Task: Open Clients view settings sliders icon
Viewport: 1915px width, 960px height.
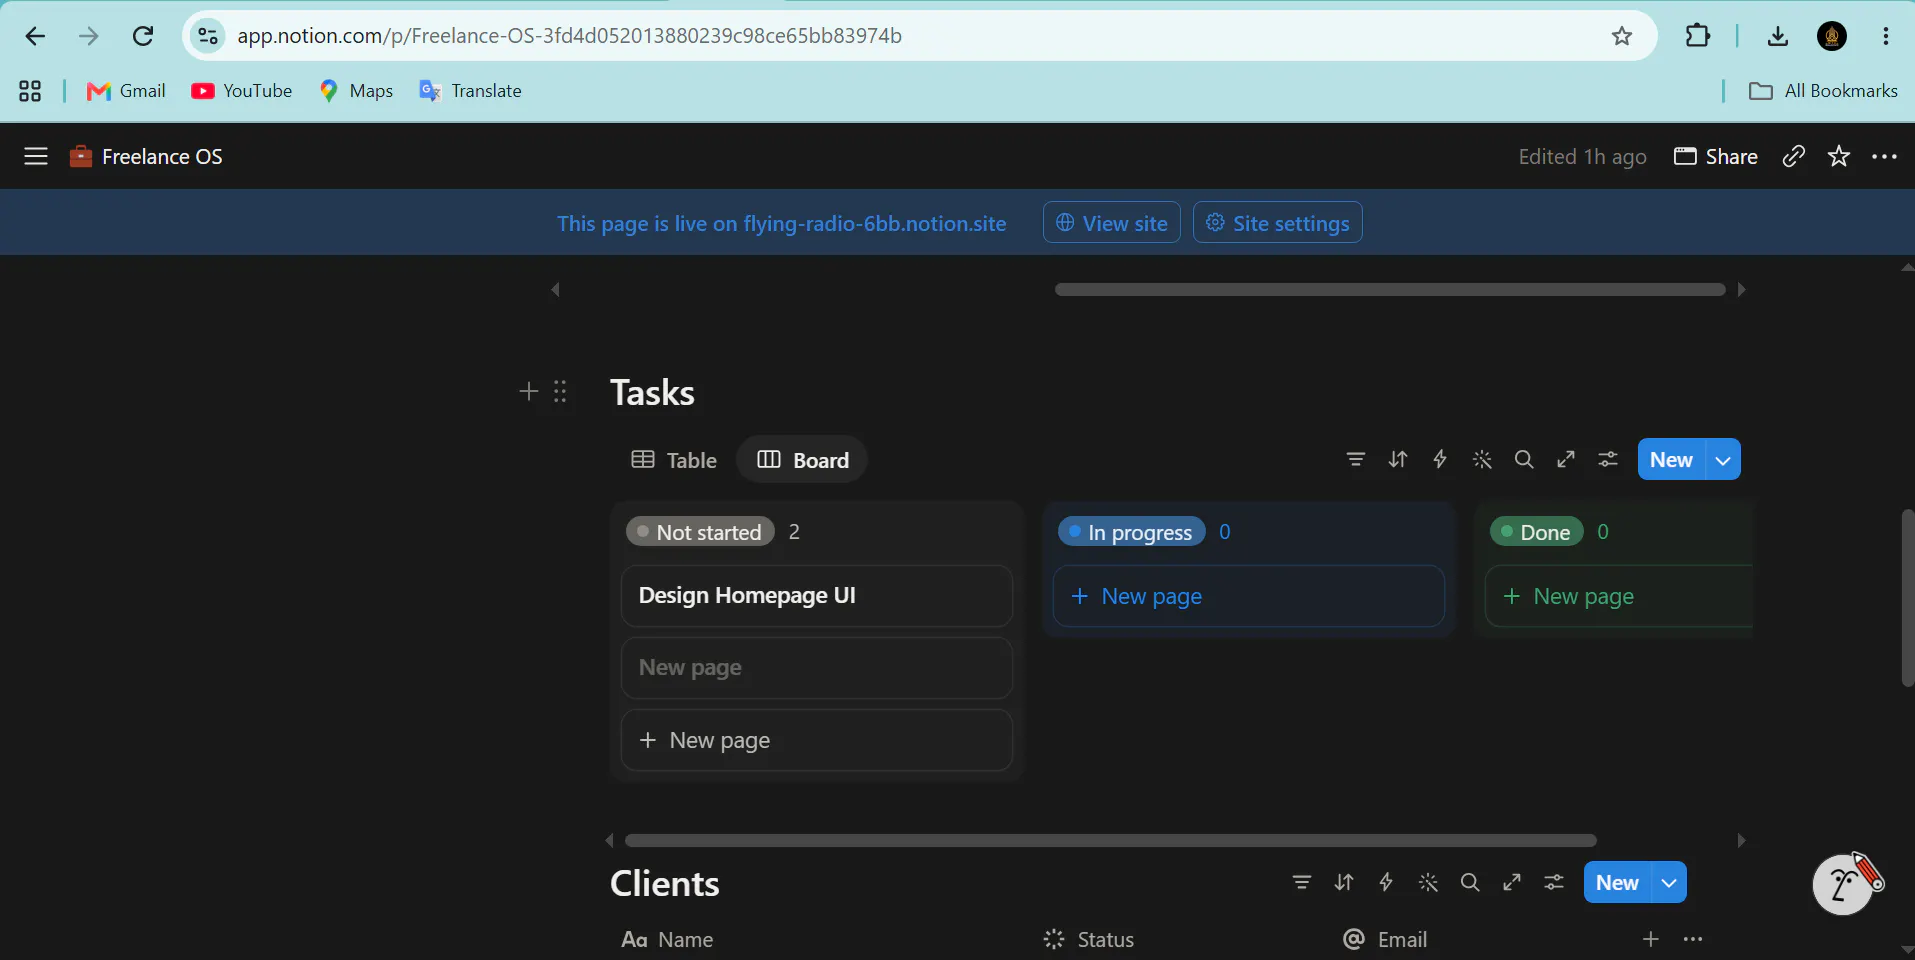Action: point(1554,882)
